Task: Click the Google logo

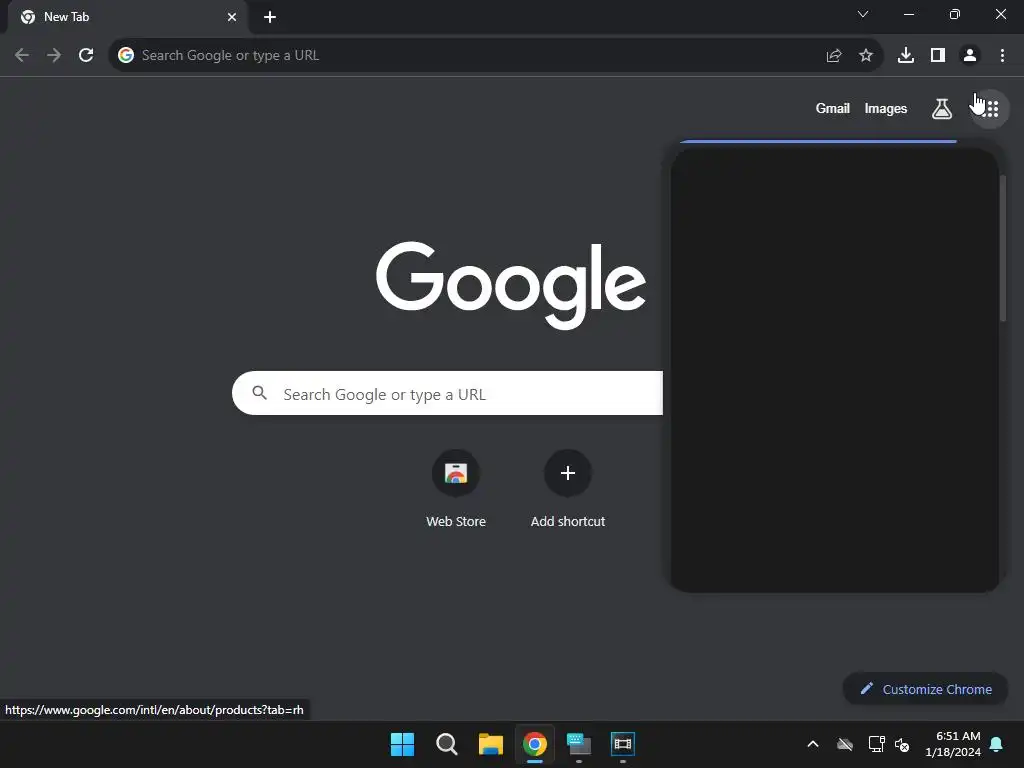Action: click(511, 285)
